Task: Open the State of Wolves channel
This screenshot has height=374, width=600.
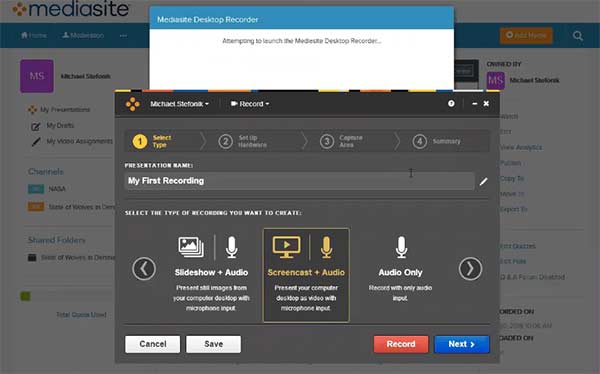Action: (x=71, y=207)
